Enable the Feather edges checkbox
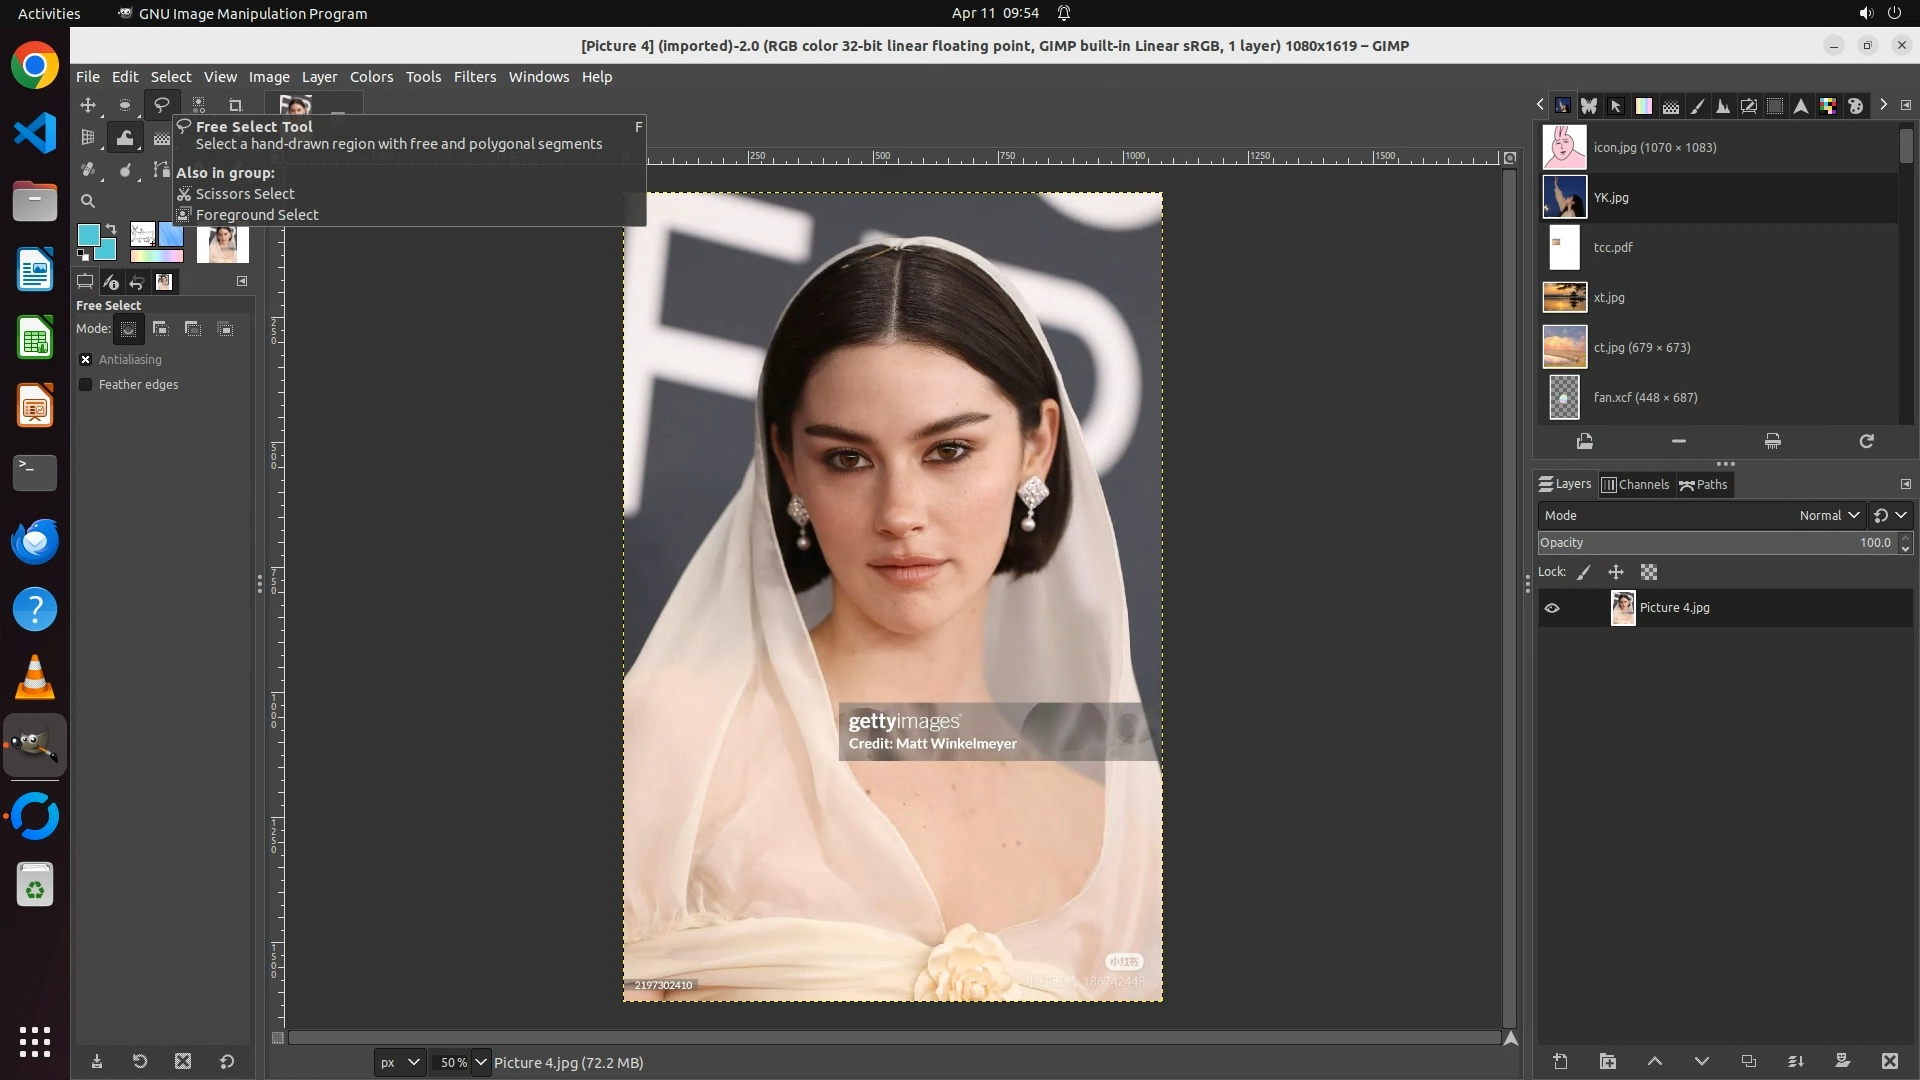The image size is (1920, 1080). pos(86,384)
